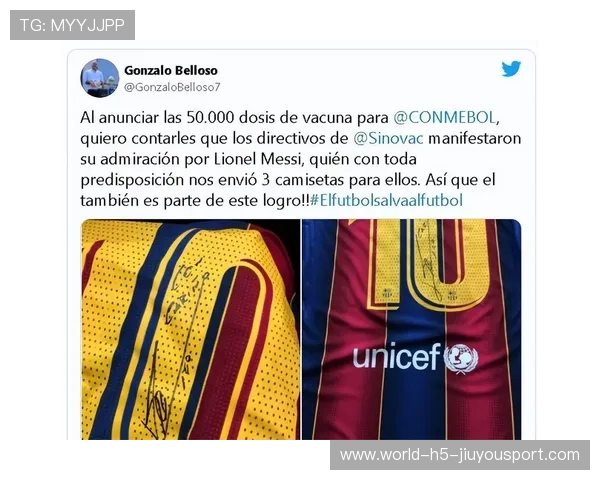This screenshot has height=480, width=600.
Task: View the unicef Barcelona jersey photo
Action: coord(411,329)
